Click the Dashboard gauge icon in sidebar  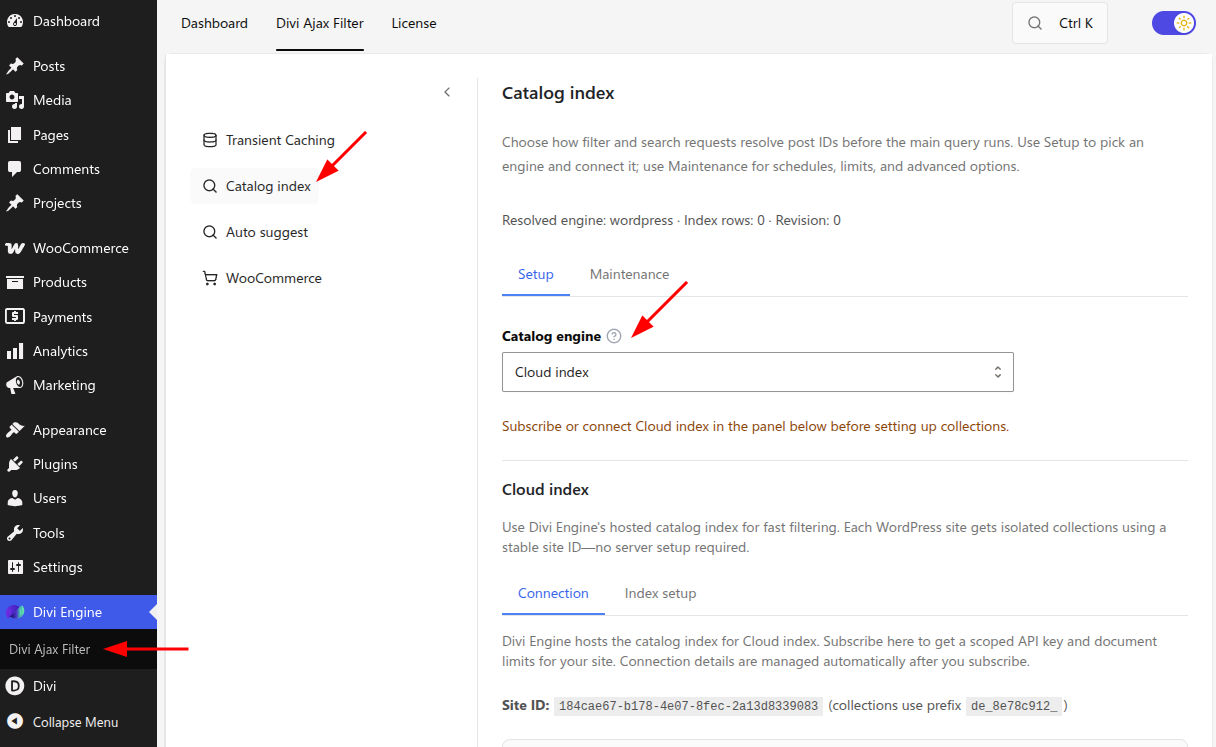click(15, 21)
